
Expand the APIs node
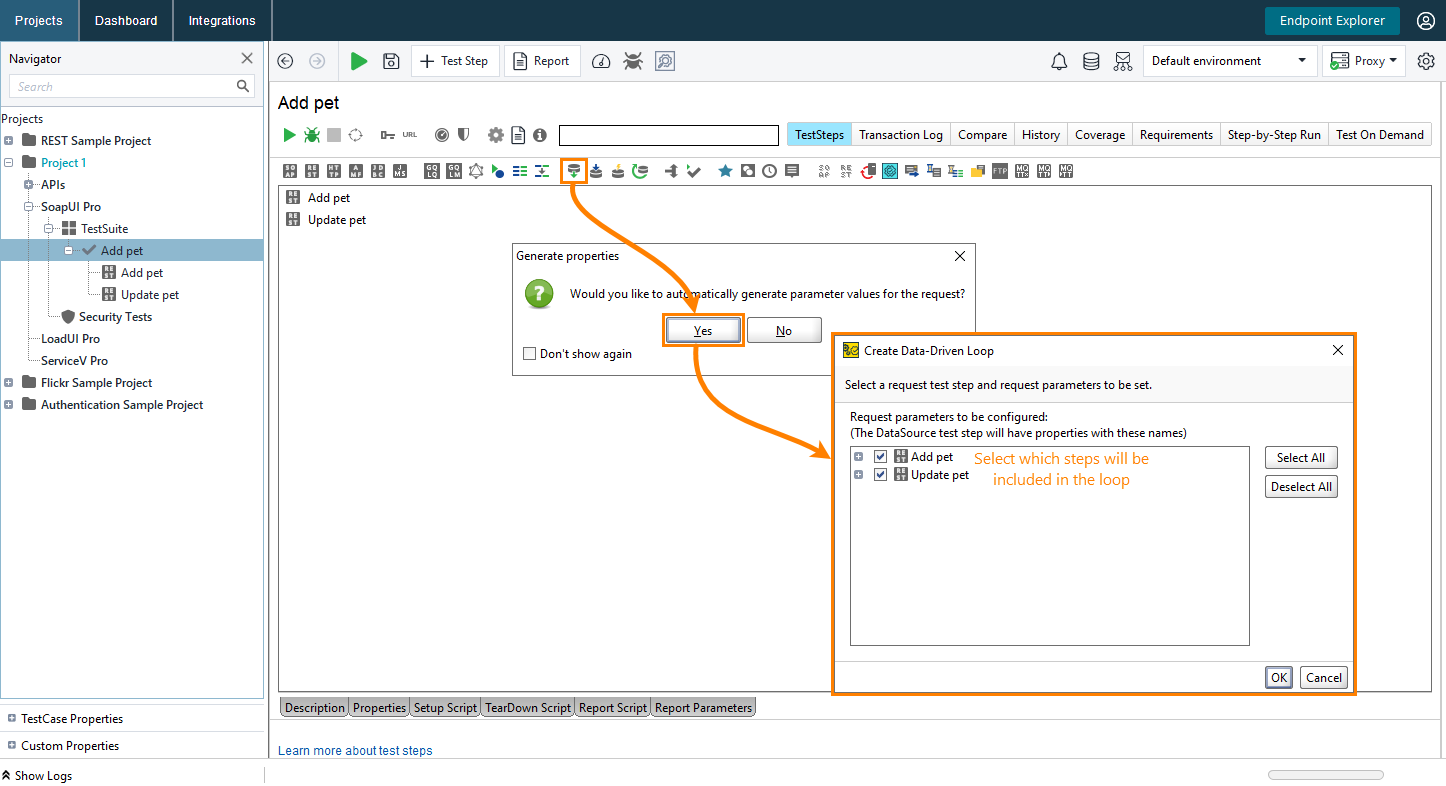(29, 185)
